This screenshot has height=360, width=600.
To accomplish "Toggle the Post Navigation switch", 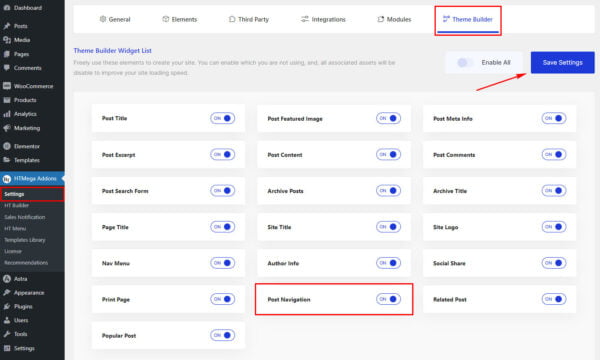I will 388,299.
